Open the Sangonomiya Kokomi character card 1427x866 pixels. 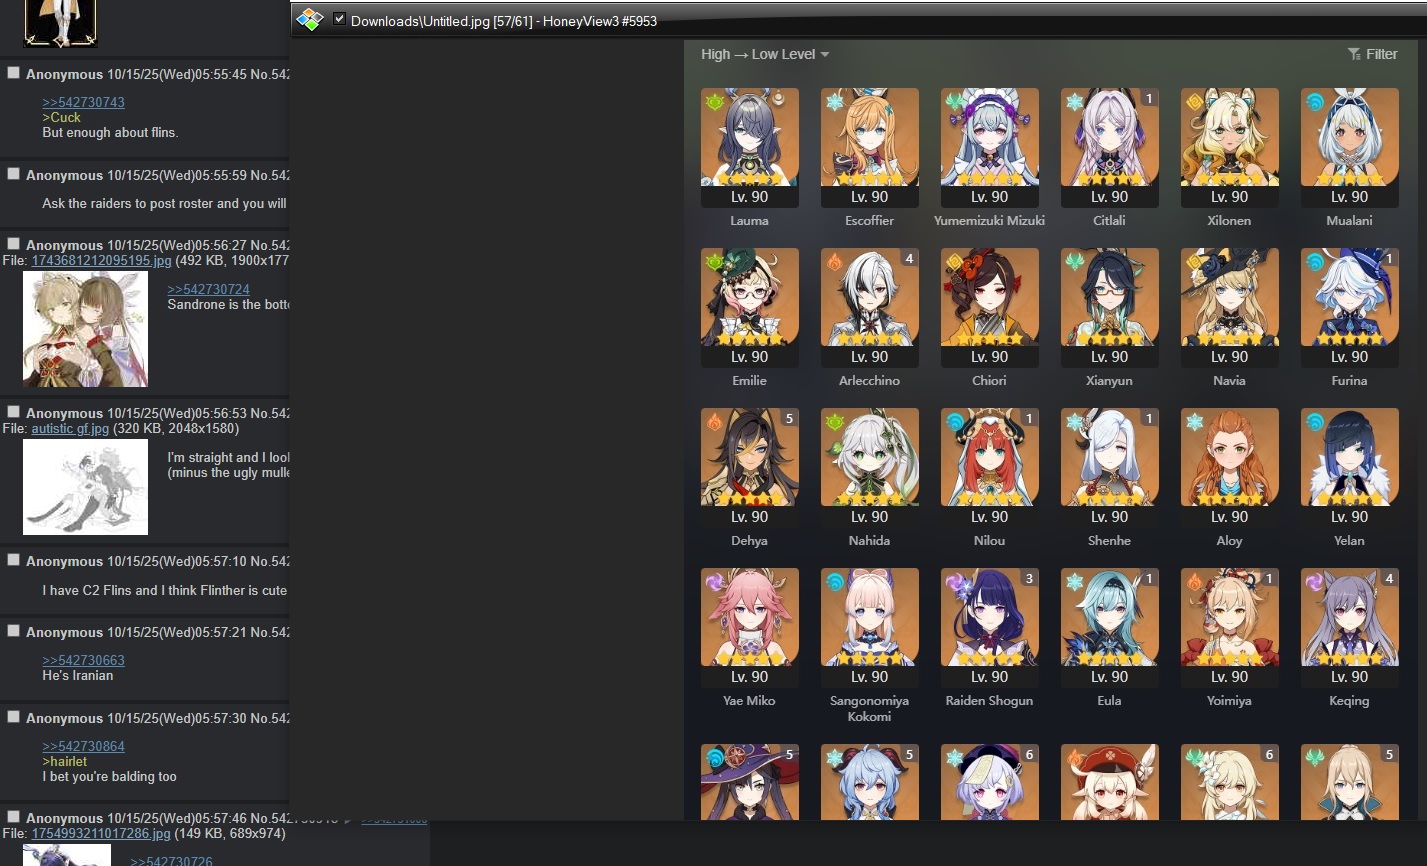(870, 628)
